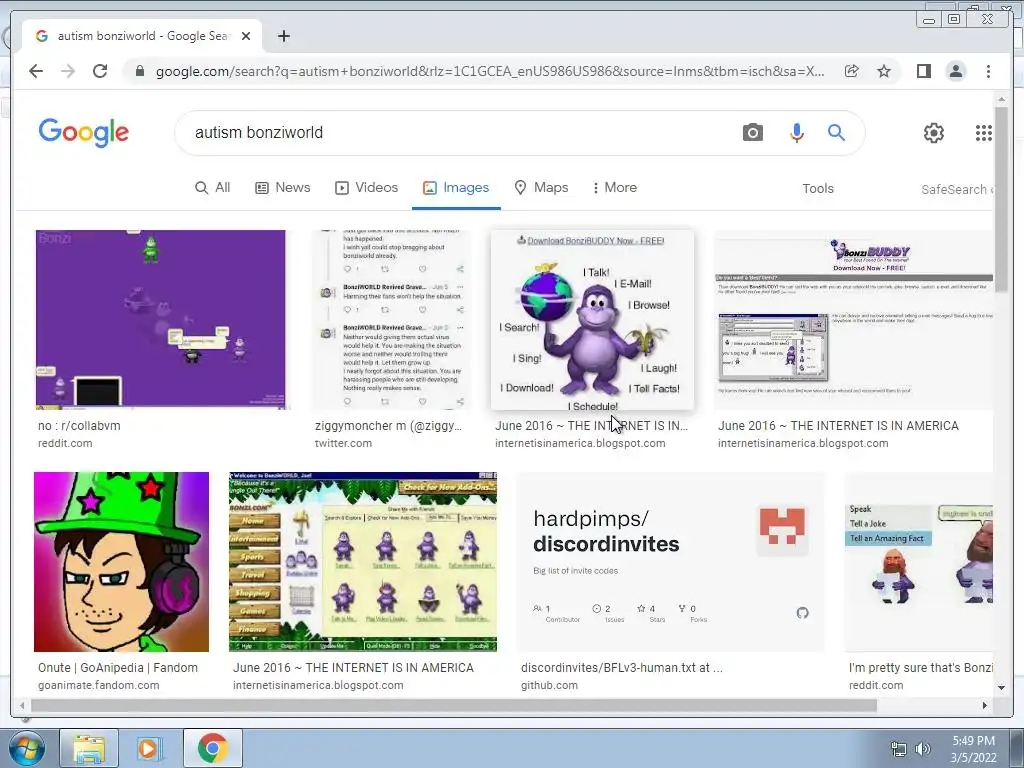1024x768 pixels.
Task: Click the 'I'm pretty sure that's Bonzi' title
Action: point(921,668)
